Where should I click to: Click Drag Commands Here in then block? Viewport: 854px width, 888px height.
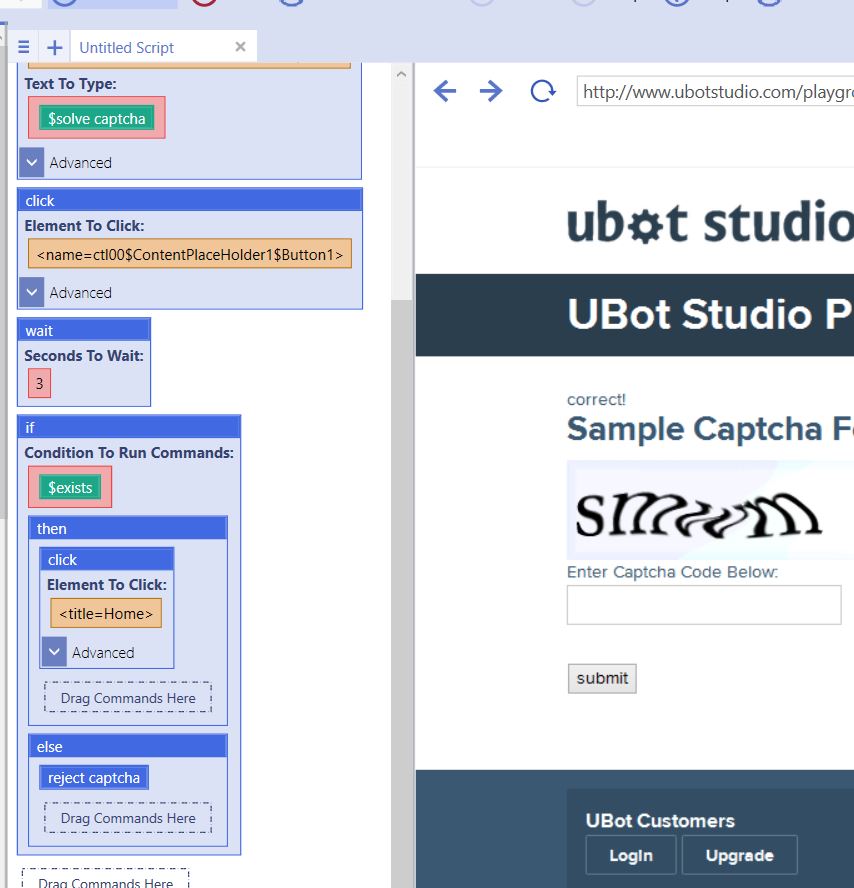point(128,697)
